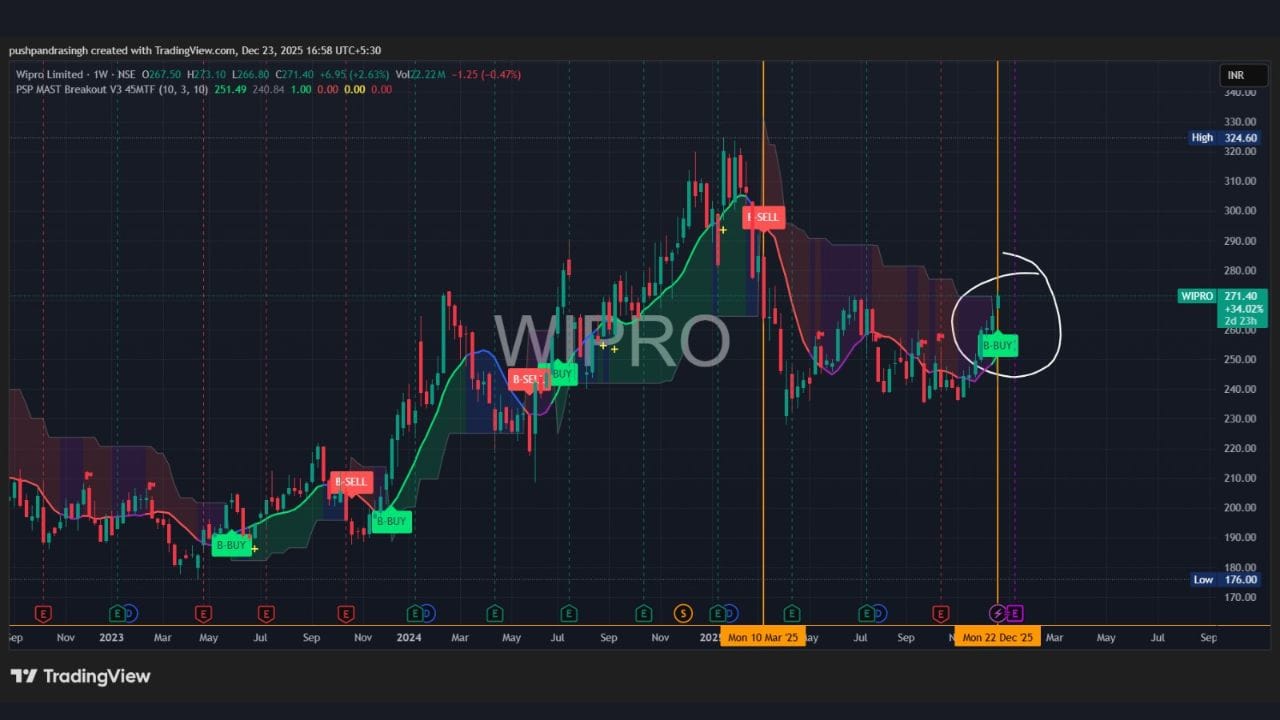The height and width of the screenshot is (720, 1280).
Task: Click the red B-SELL label near the chart peak
Action: pyautogui.click(x=763, y=217)
